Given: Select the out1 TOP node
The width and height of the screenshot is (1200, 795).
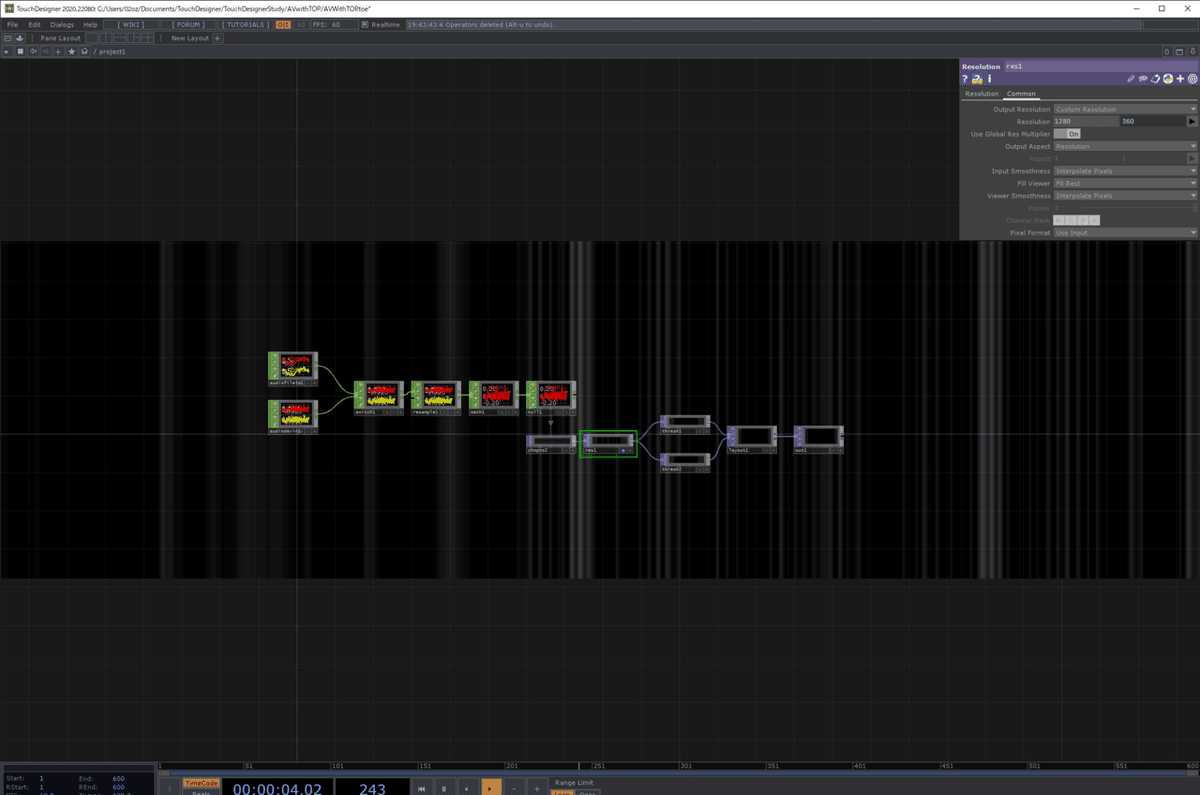Looking at the screenshot, I should click(x=819, y=440).
